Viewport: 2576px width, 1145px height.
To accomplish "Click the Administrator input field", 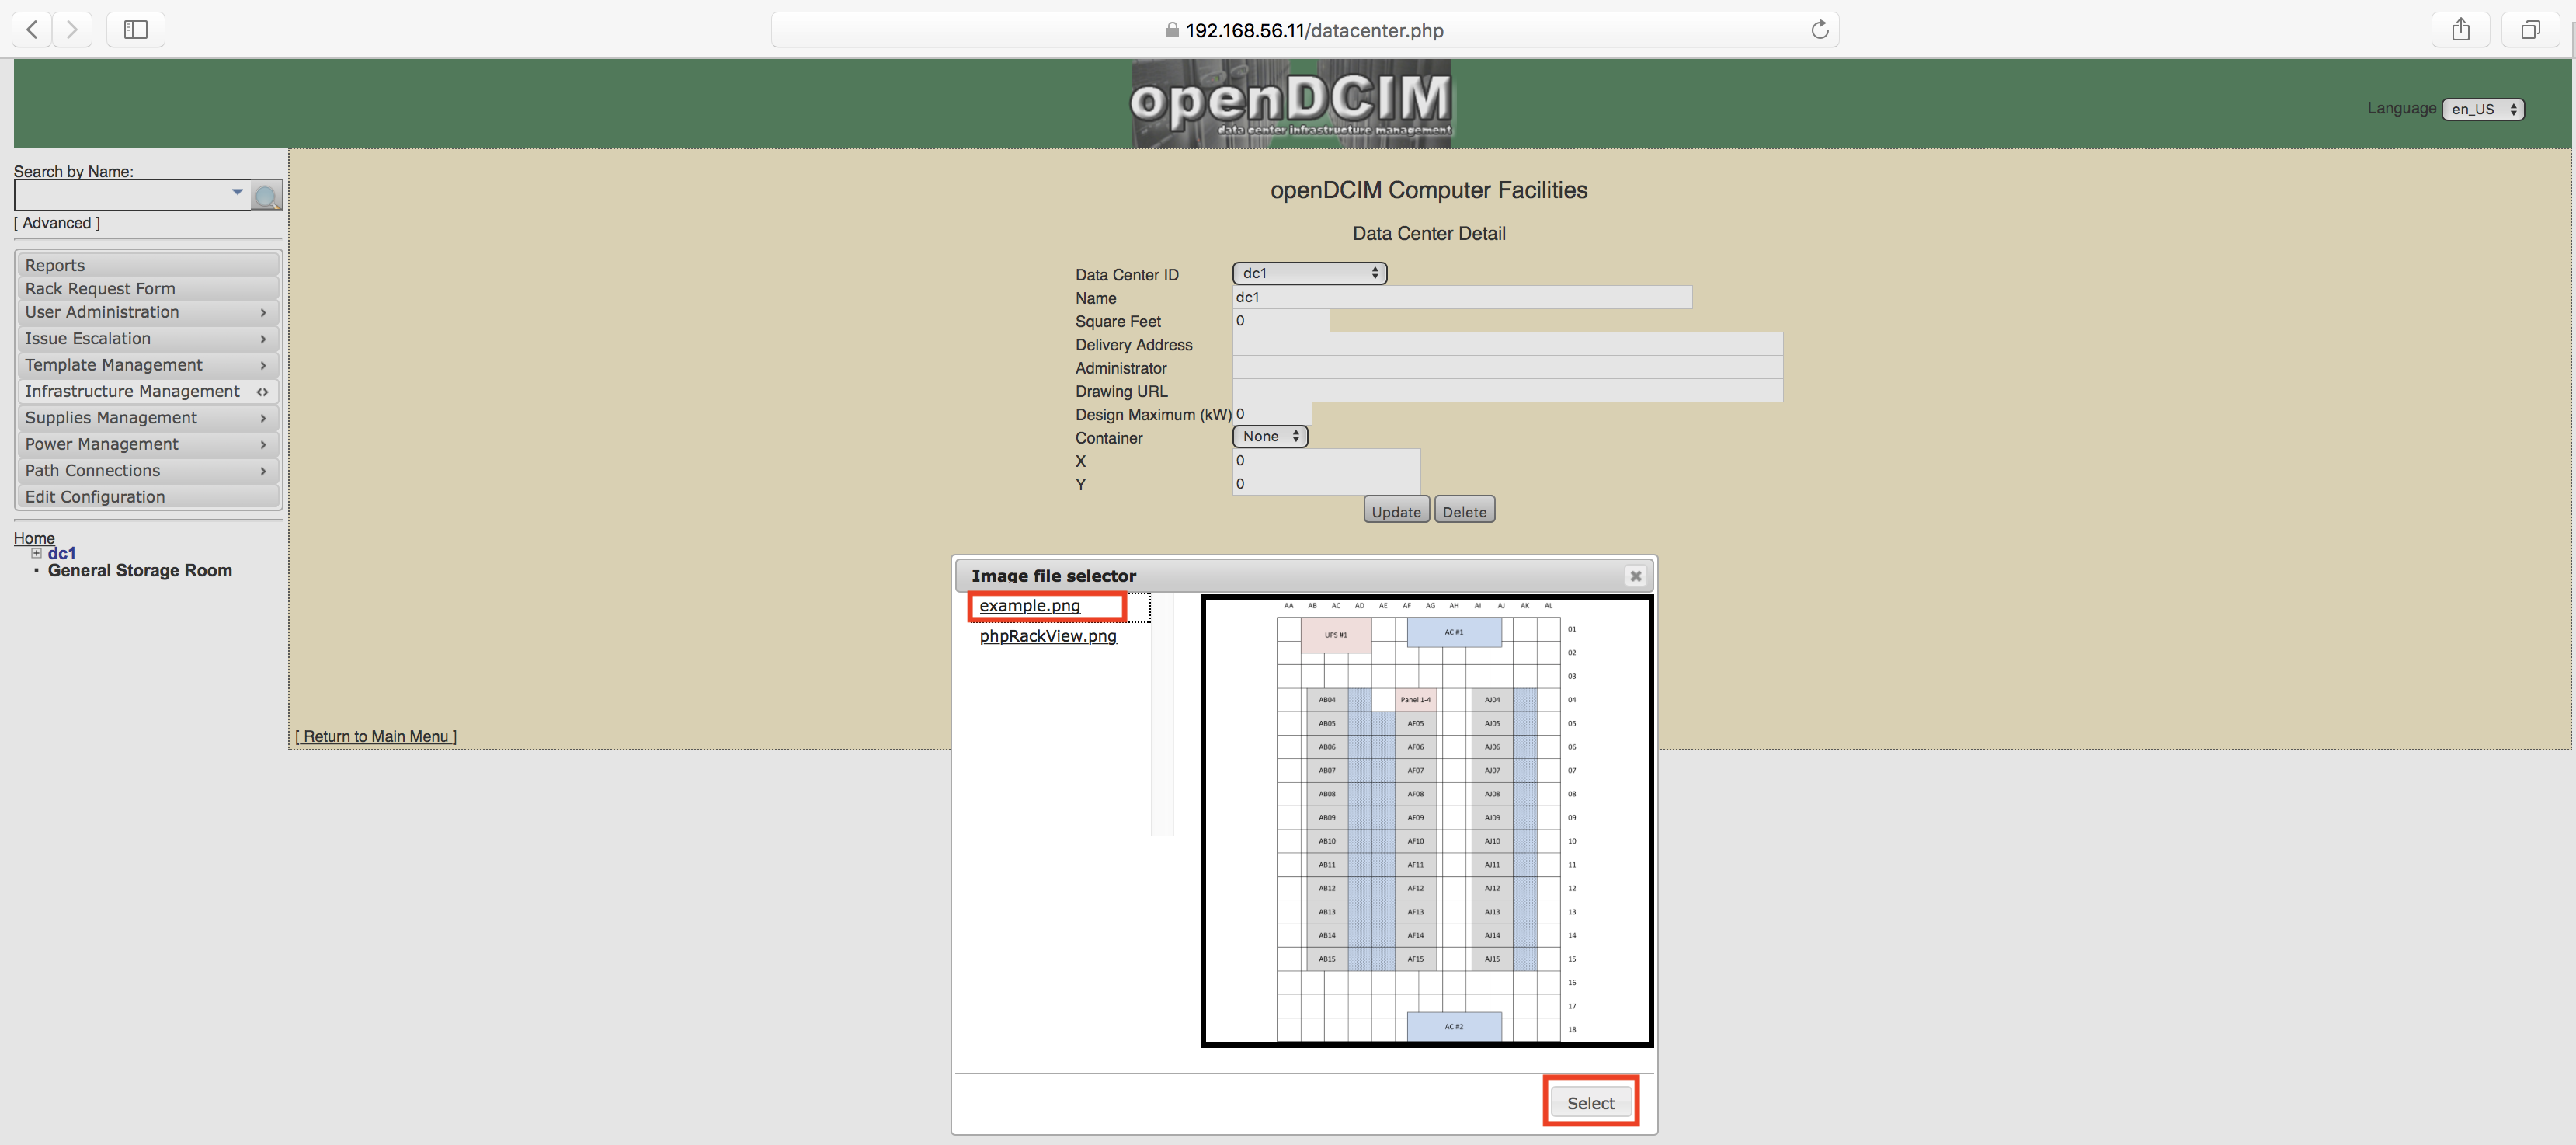I will click(1507, 368).
